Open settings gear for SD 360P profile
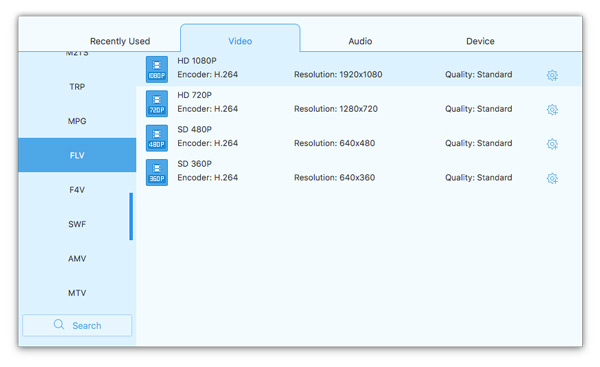The height and width of the screenshot is (367, 600). click(552, 178)
